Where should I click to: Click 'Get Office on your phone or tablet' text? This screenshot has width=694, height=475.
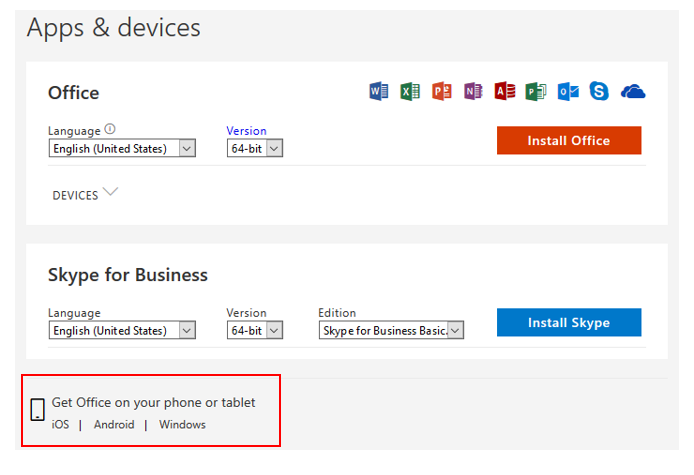[x=153, y=402]
